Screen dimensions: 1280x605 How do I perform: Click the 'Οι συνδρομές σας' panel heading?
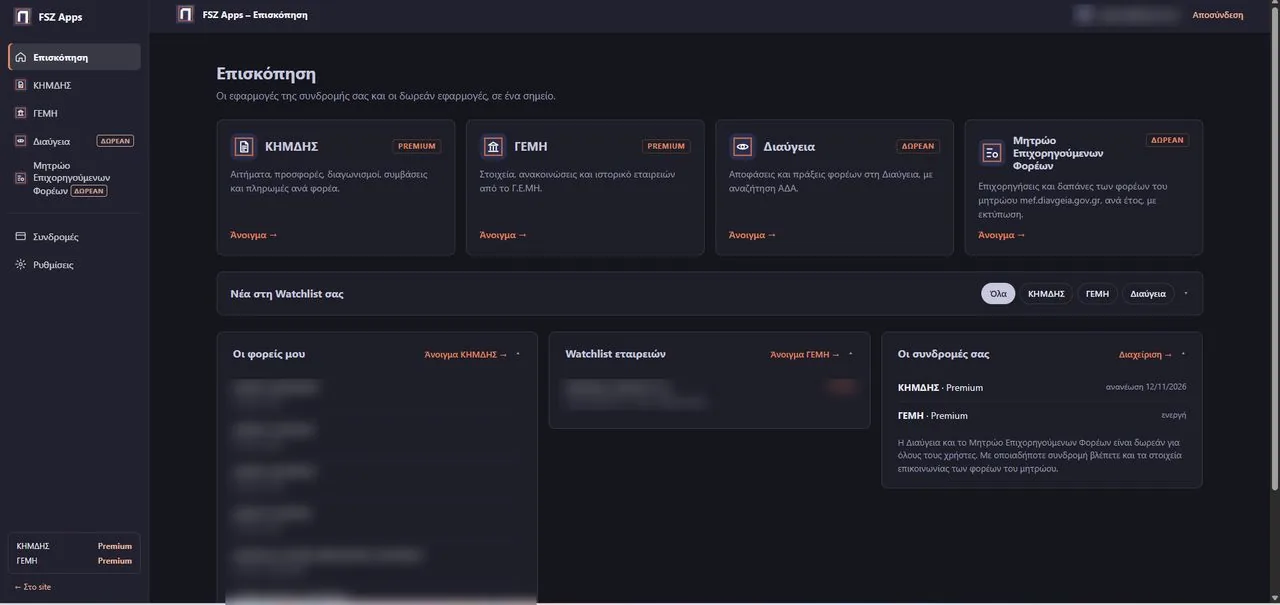click(x=944, y=354)
